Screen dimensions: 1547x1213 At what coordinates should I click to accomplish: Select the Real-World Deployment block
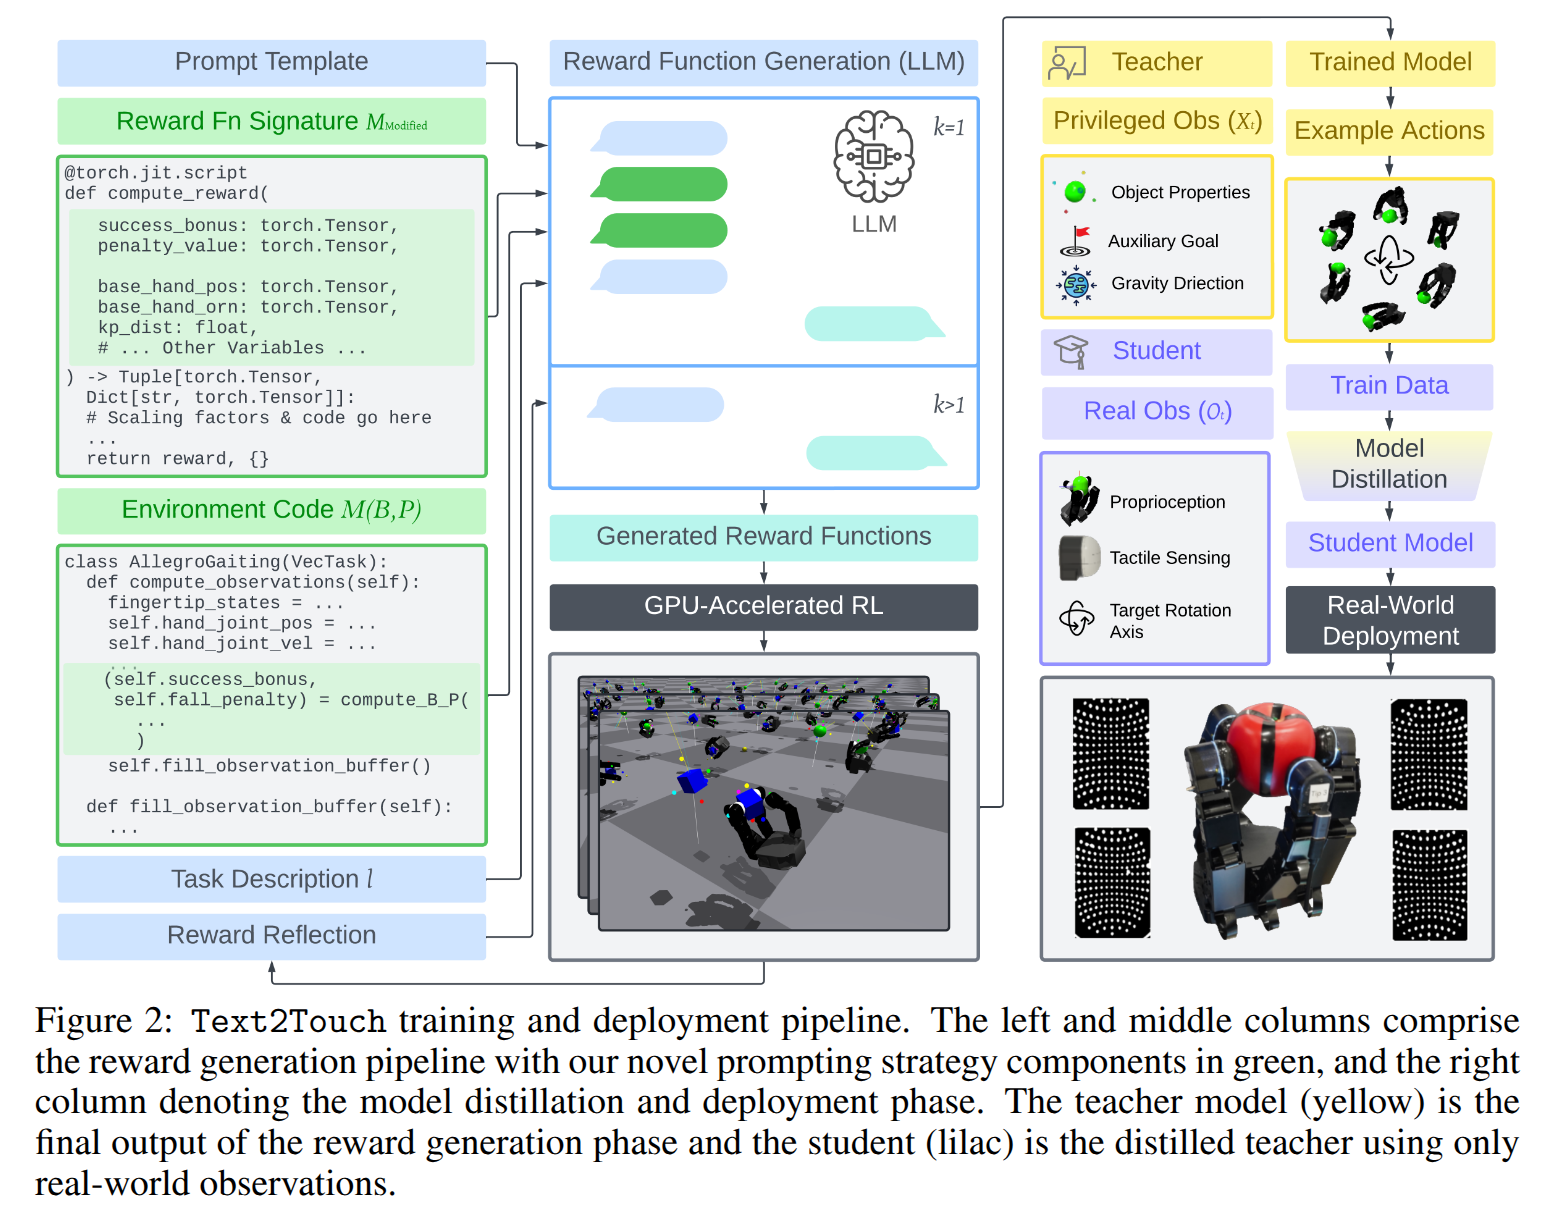(1389, 620)
